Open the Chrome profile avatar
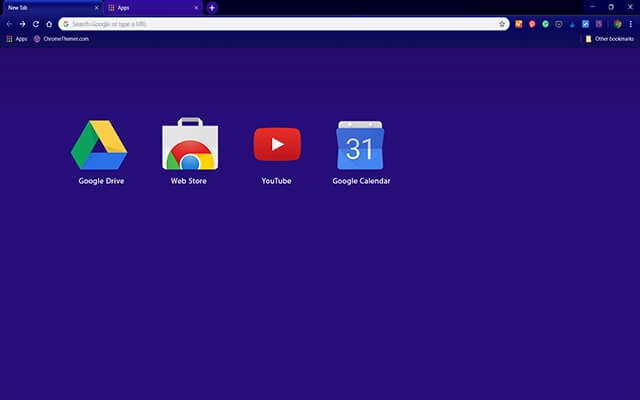This screenshot has width=640, height=400. [x=618, y=24]
